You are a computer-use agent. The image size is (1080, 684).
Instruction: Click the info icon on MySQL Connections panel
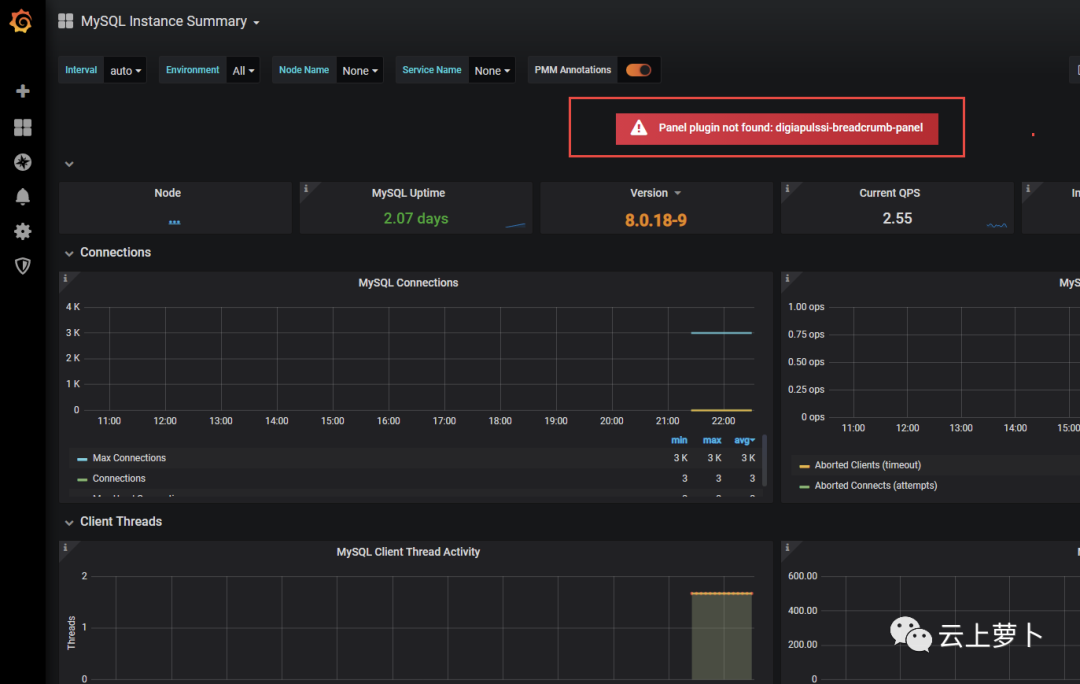pos(65,278)
